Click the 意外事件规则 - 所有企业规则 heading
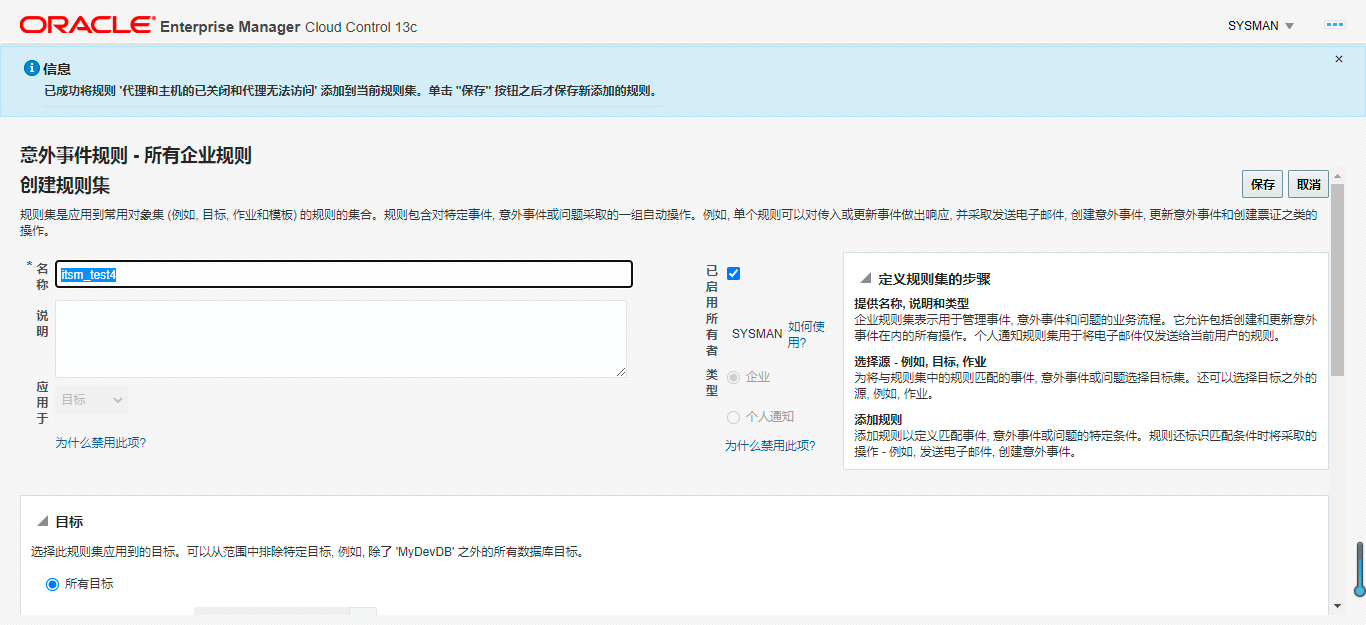 136,155
